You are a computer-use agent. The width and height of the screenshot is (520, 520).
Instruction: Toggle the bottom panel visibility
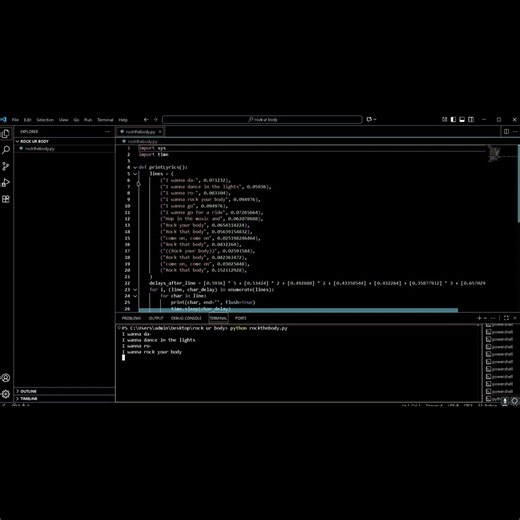[x=462, y=119]
